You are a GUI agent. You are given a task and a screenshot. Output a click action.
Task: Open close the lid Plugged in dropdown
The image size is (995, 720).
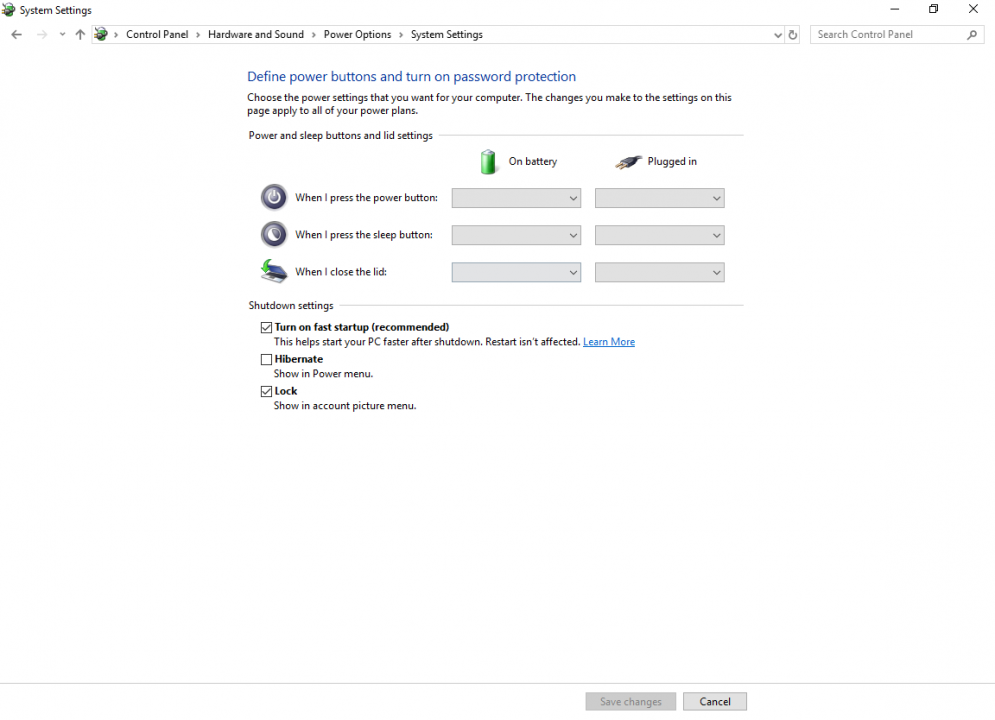[660, 272]
